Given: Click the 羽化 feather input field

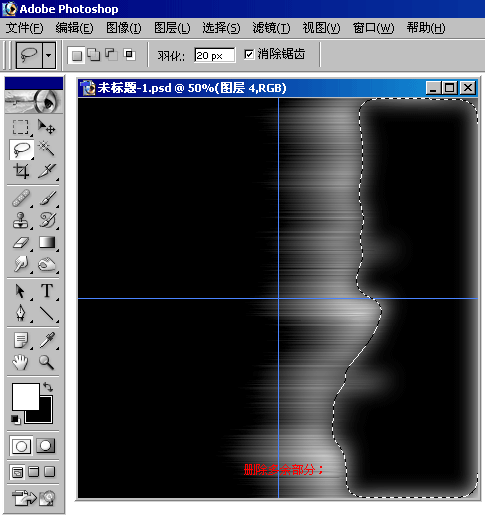Looking at the screenshot, I should coord(215,55).
